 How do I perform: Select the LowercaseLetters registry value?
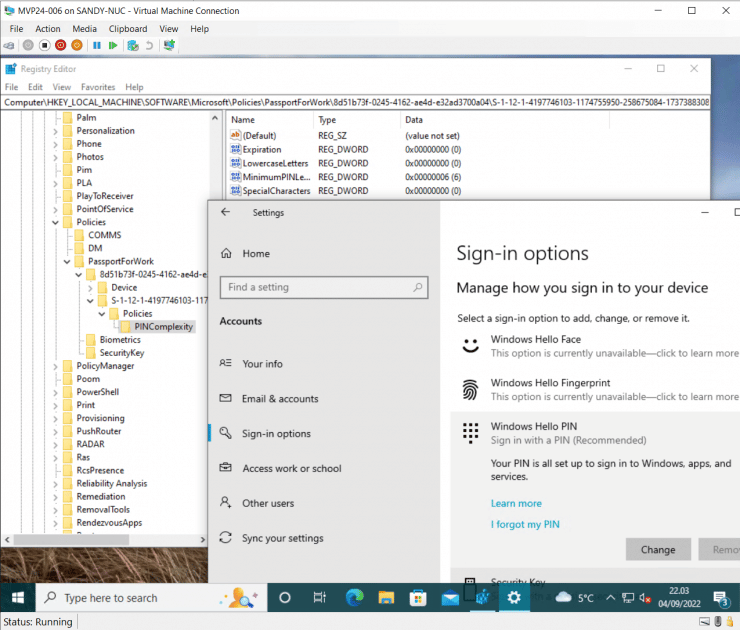tap(275, 163)
